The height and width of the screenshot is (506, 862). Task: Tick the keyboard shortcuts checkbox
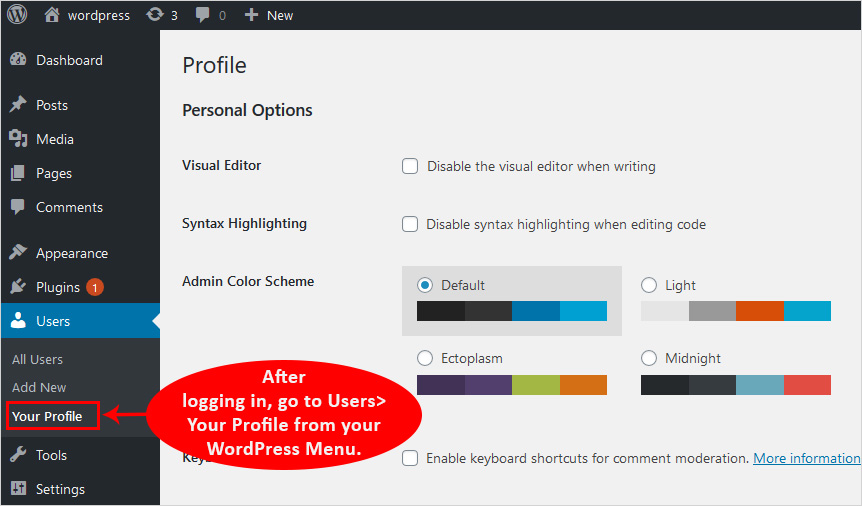point(410,458)
